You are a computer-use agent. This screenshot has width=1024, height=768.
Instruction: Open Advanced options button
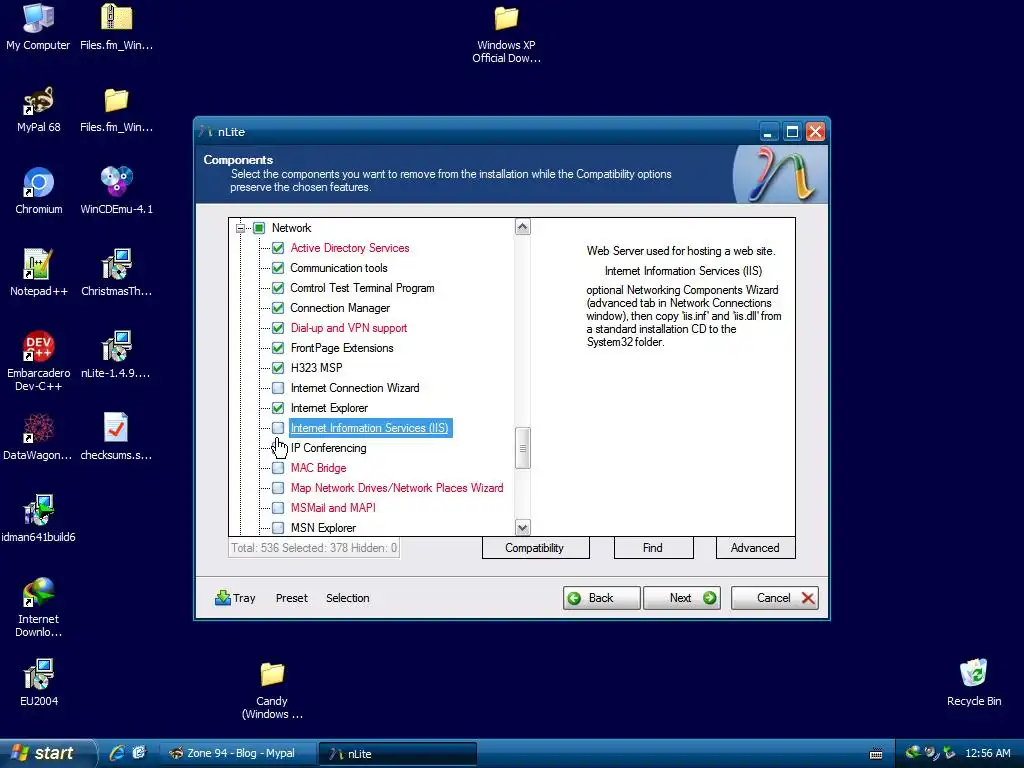pos(756,548)
